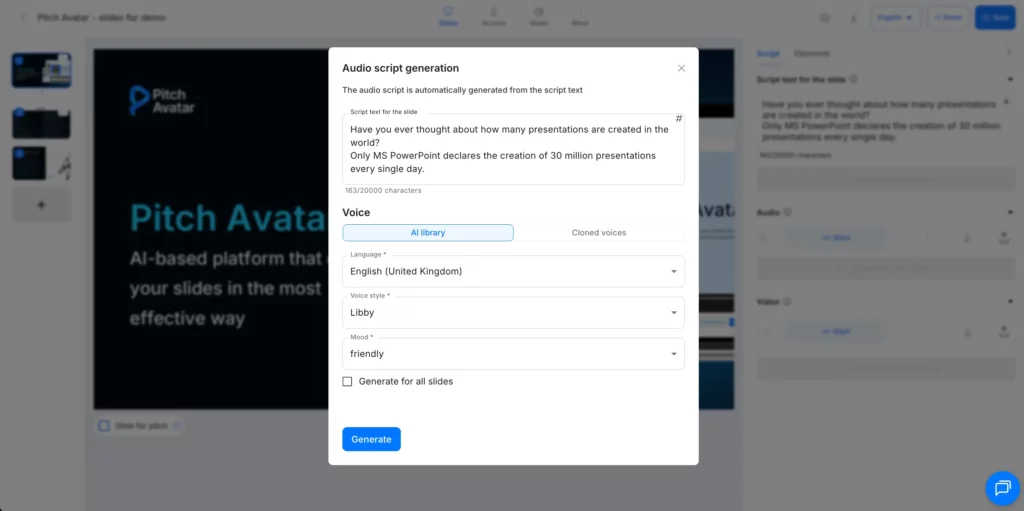Collapse the Script text for the slide section
Screen dimensions: 1024x511
point(1008,79)
